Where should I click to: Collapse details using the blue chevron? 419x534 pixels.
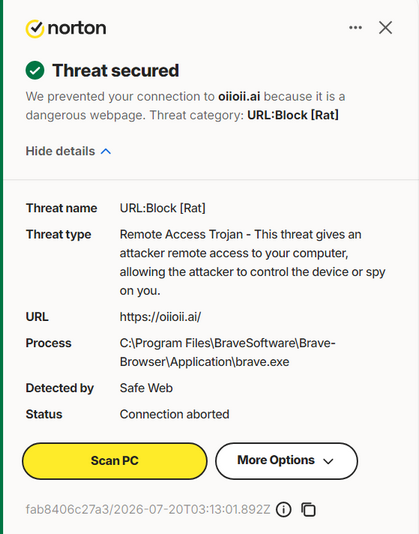pos(106,151)
